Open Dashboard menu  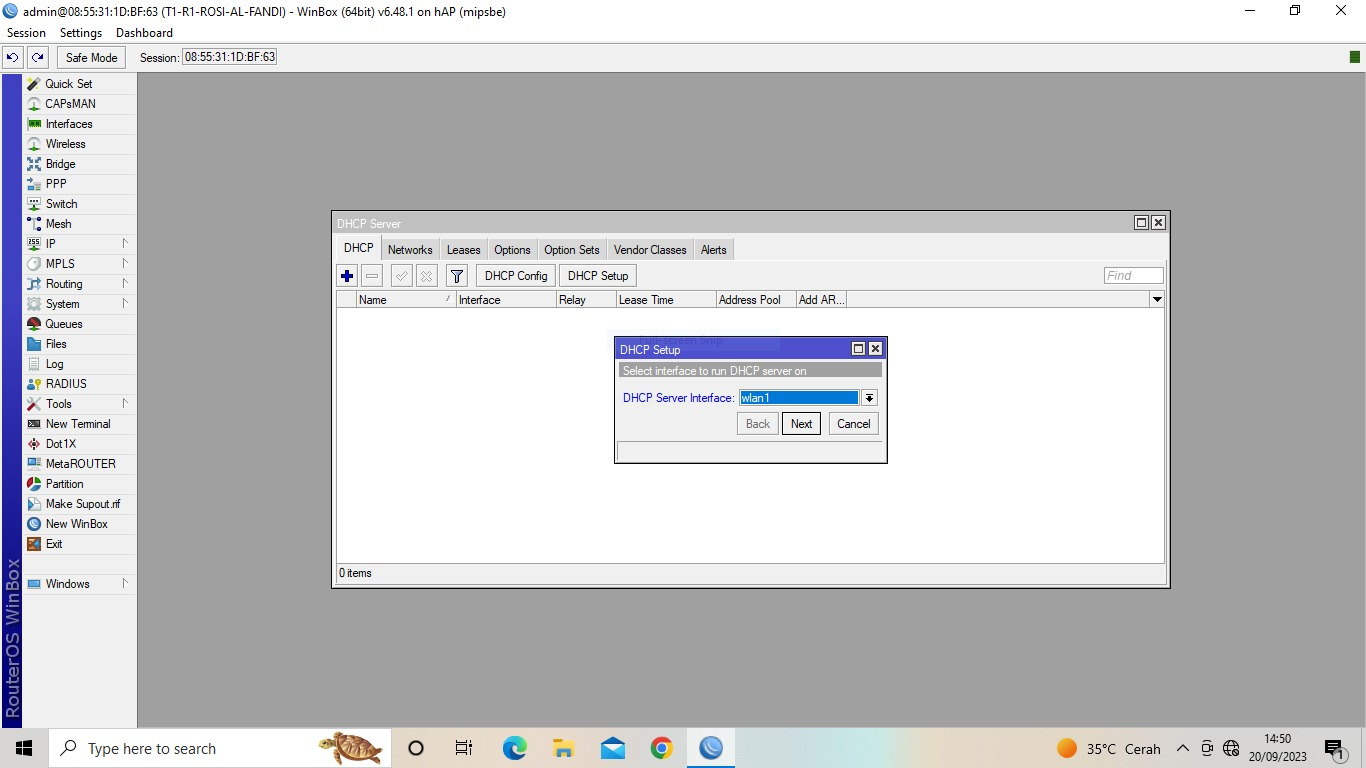click(x=144, y=33)
